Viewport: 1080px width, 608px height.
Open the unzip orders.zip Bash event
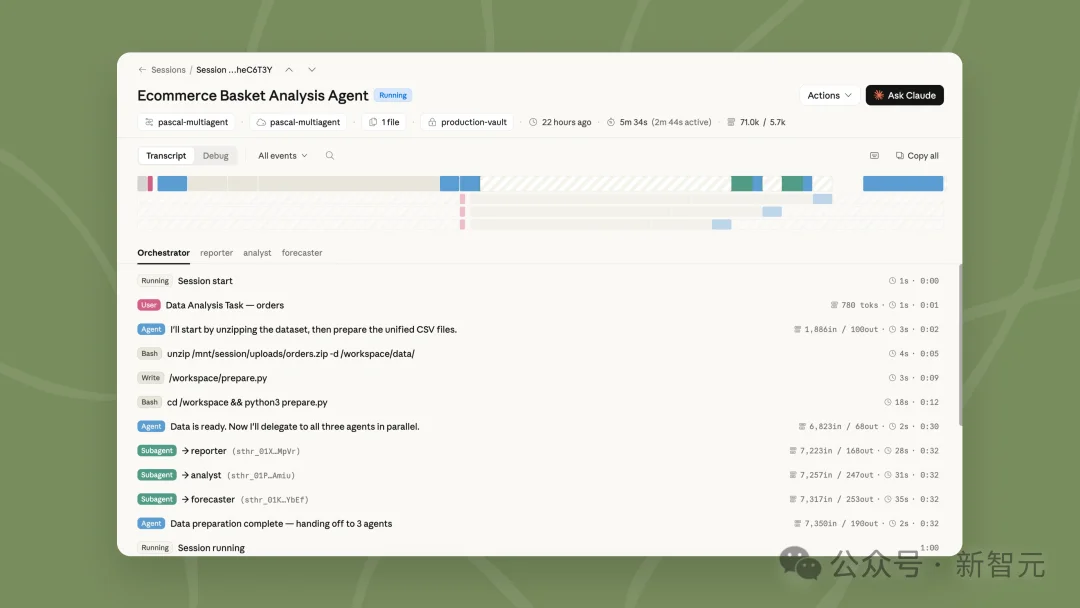click(538, 353)
